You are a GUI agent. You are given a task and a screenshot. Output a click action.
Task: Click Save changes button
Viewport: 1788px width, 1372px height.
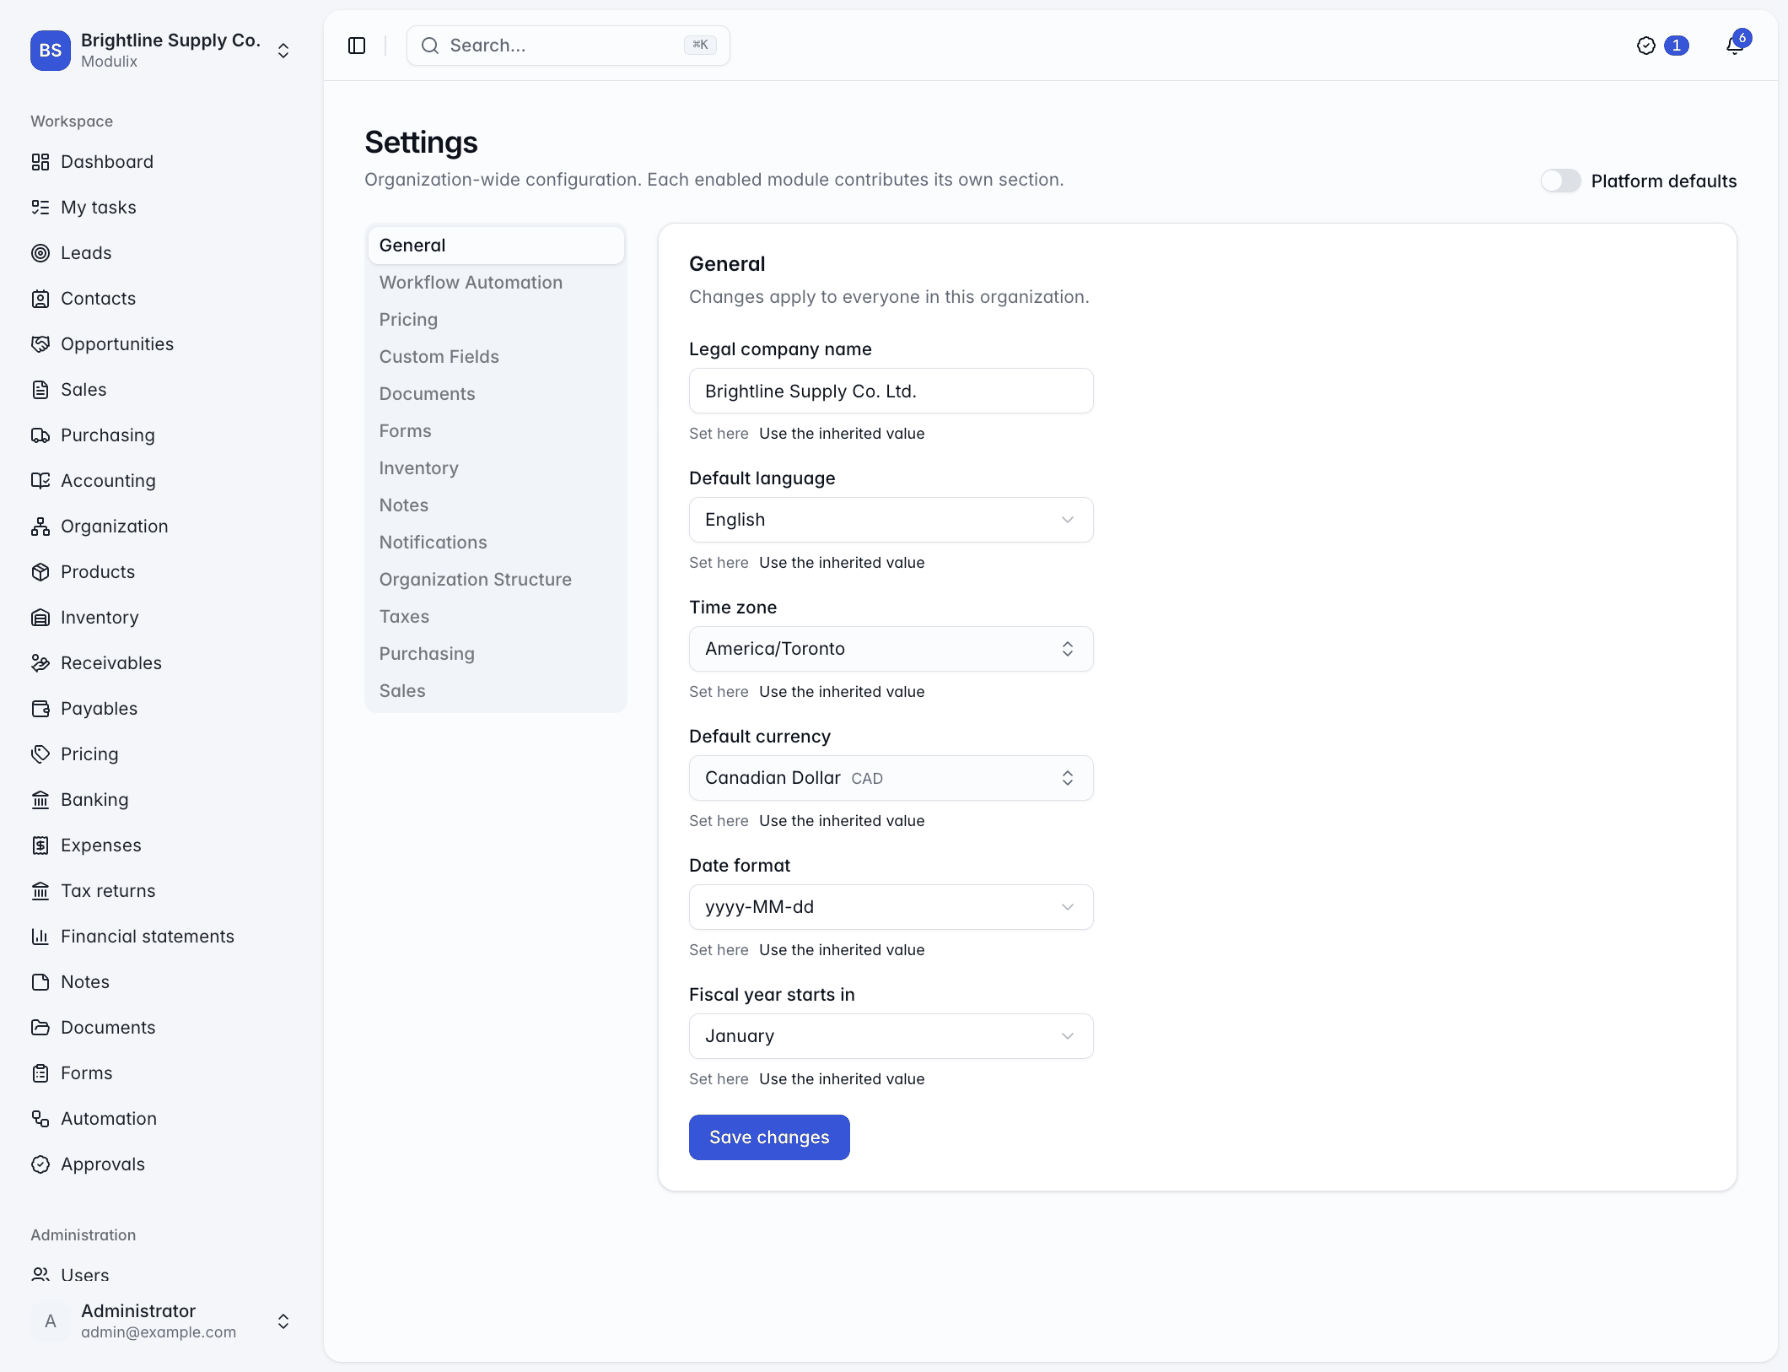click(x=769, y=1138)
